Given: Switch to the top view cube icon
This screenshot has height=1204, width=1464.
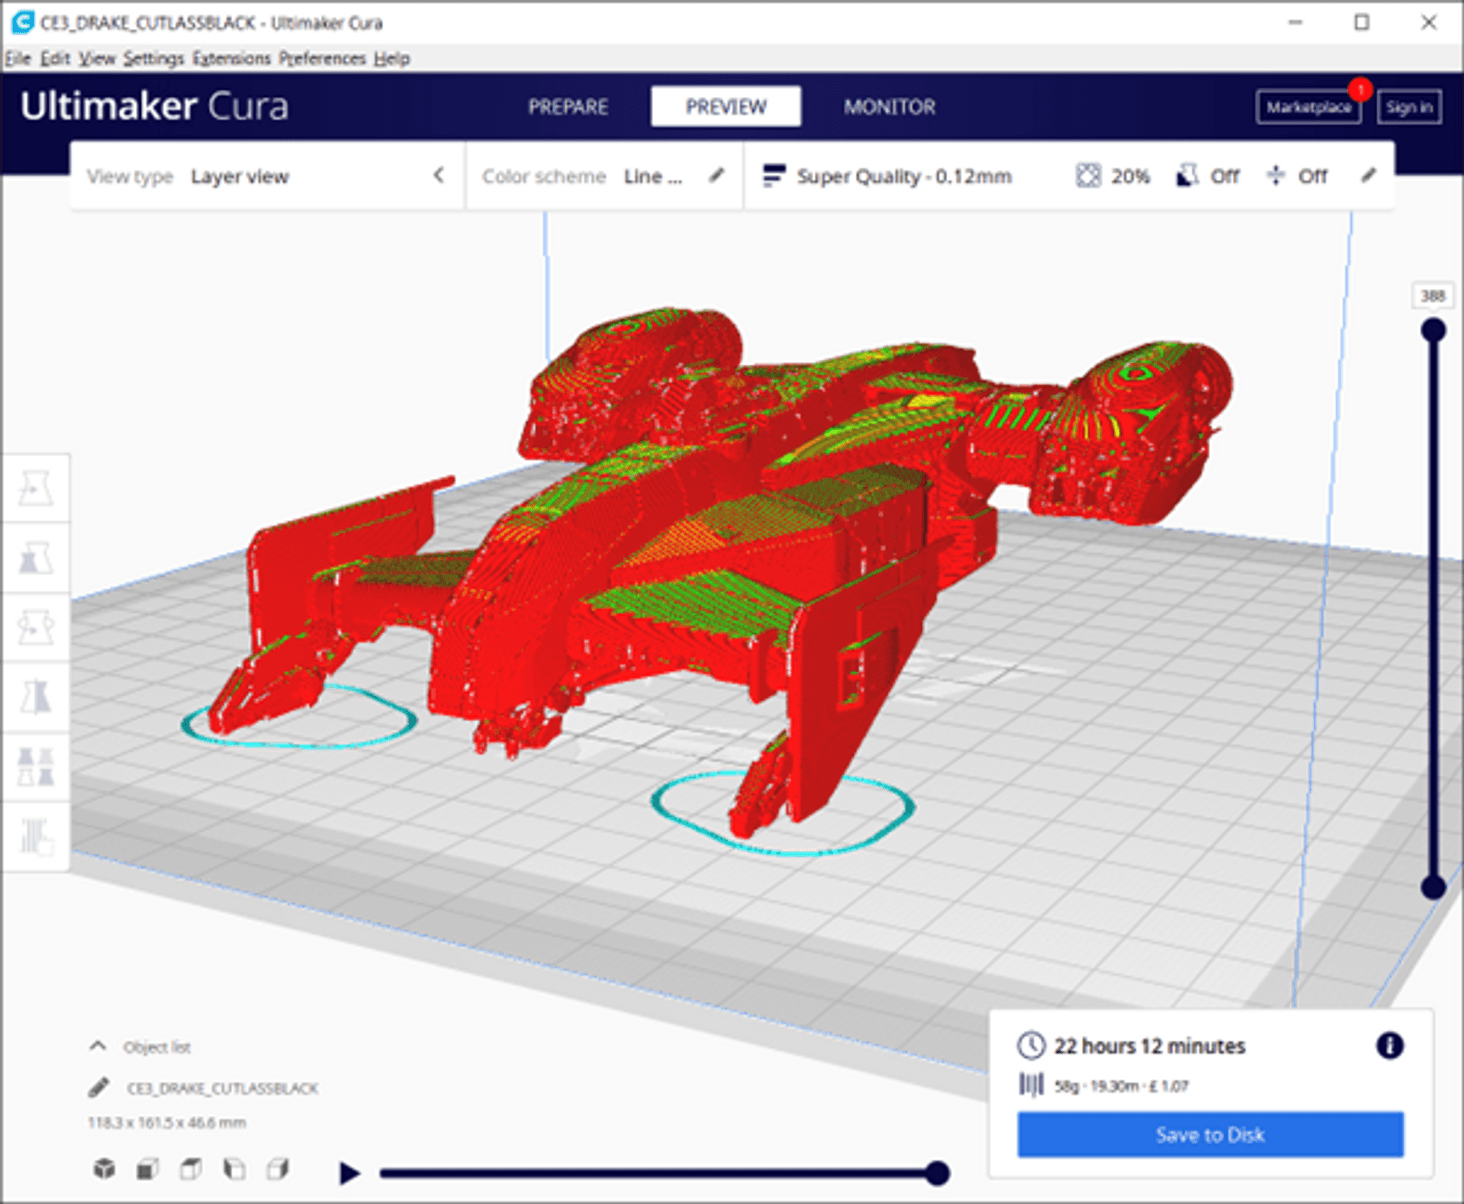Looking at the screenshot, I should [191, 1169].
